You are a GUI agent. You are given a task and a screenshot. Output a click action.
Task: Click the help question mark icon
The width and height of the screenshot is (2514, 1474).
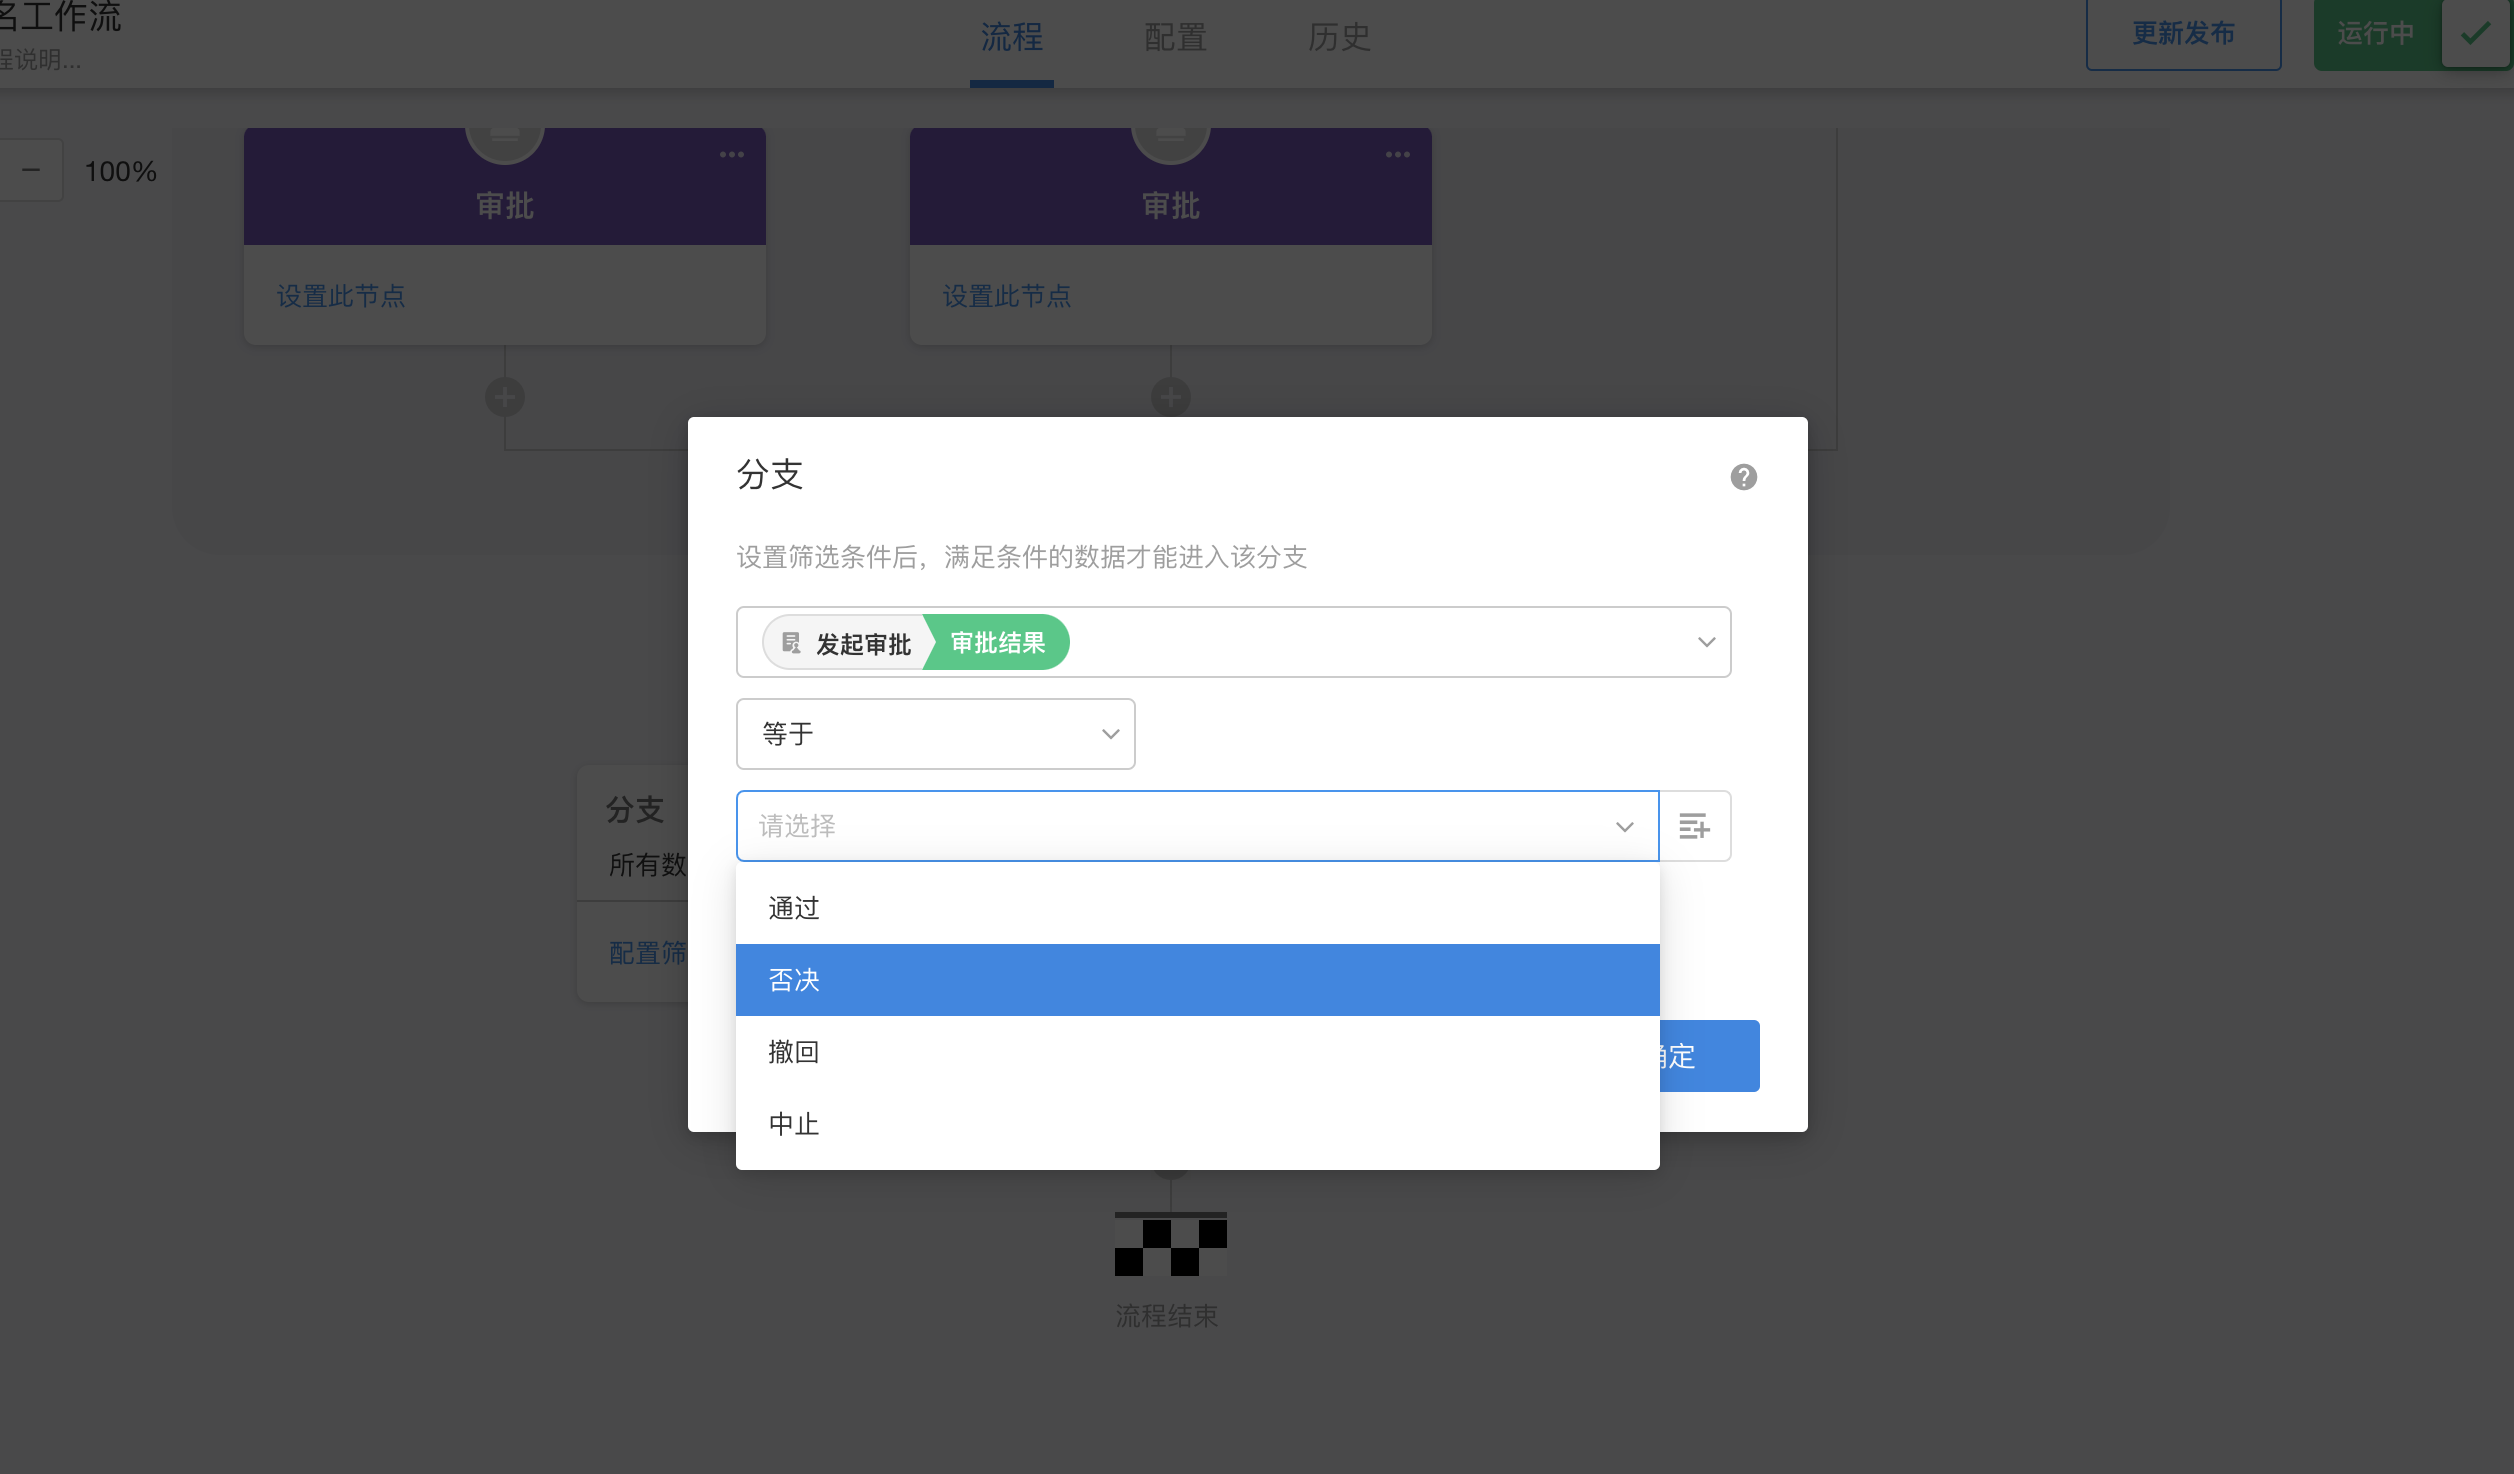[x=1743, y=477]
